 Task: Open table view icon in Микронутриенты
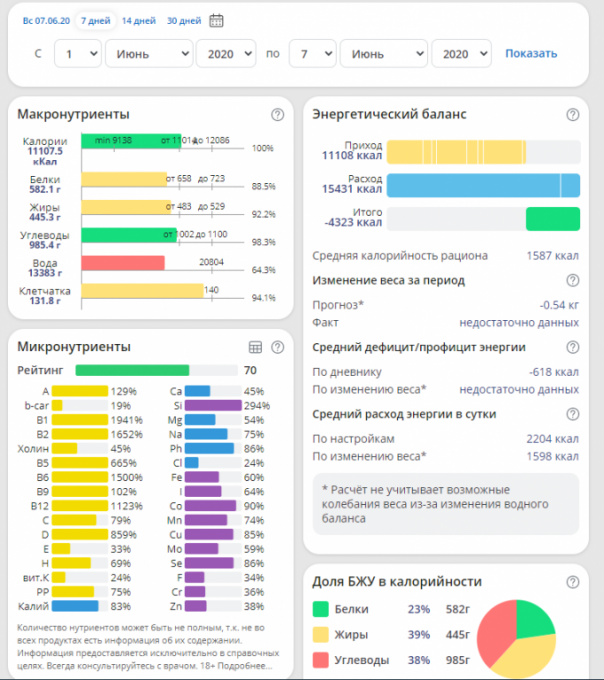coord(255,347)
